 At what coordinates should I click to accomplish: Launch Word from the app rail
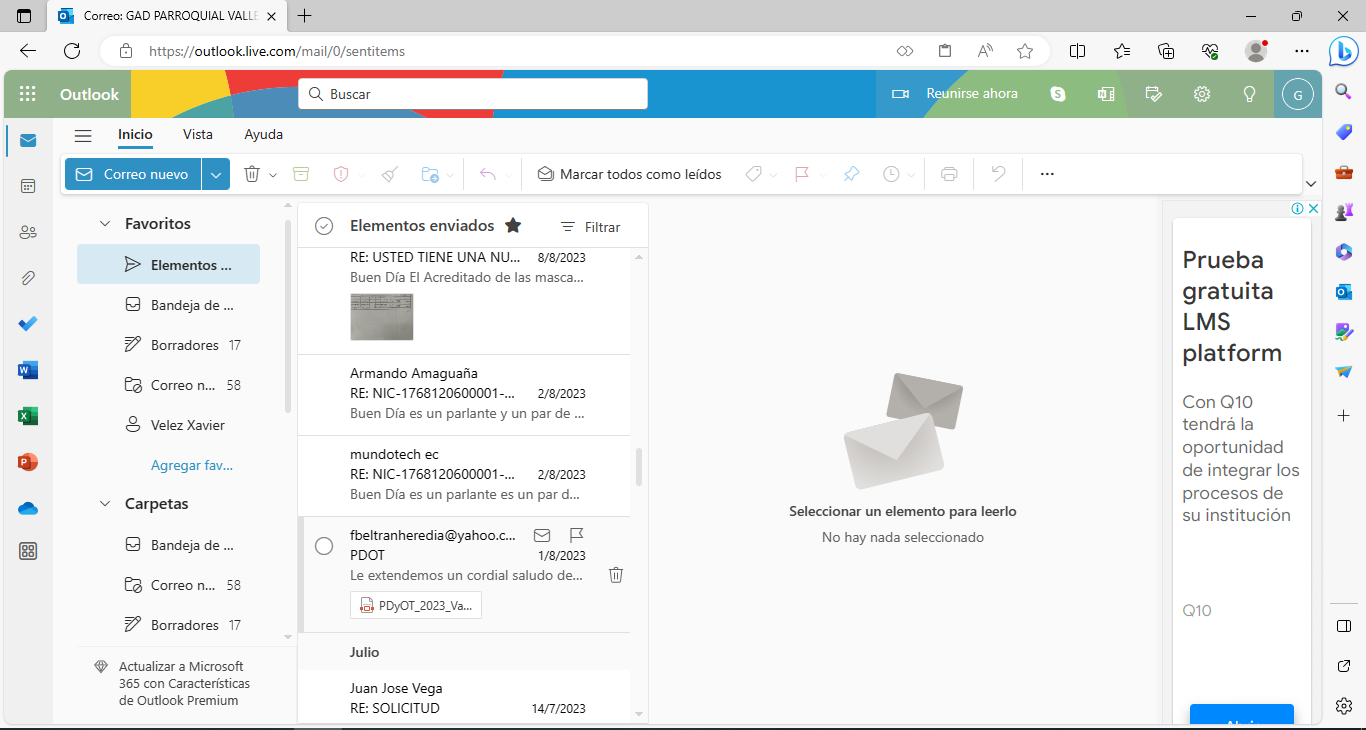click(x=28, y=370)
